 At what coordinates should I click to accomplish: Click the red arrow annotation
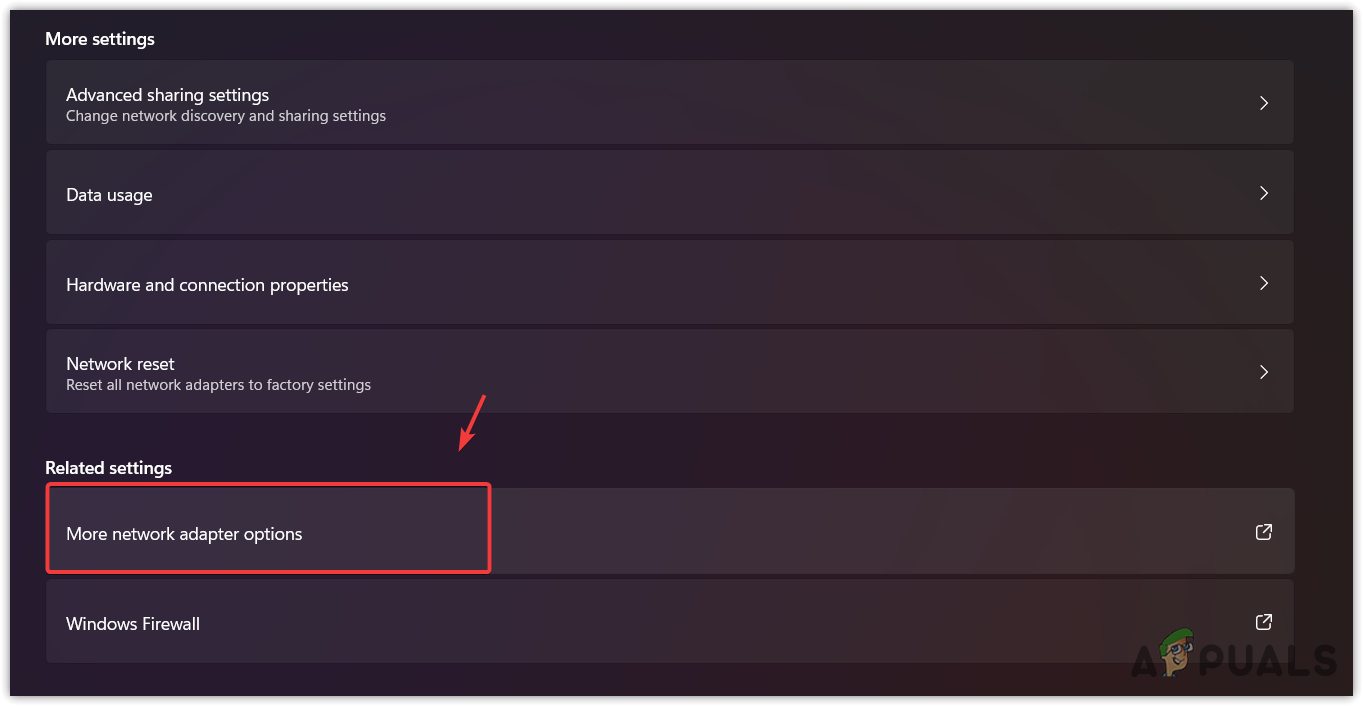[472, 422]
